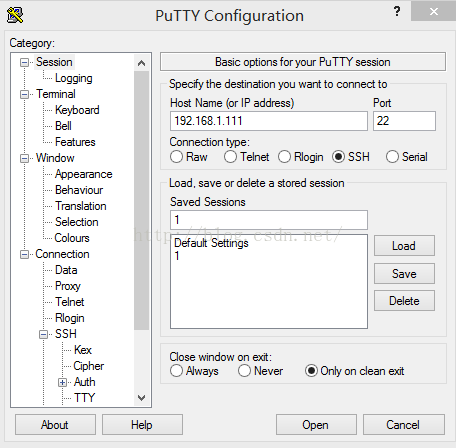
Task: Open the Session category
Action: point(54,62)
